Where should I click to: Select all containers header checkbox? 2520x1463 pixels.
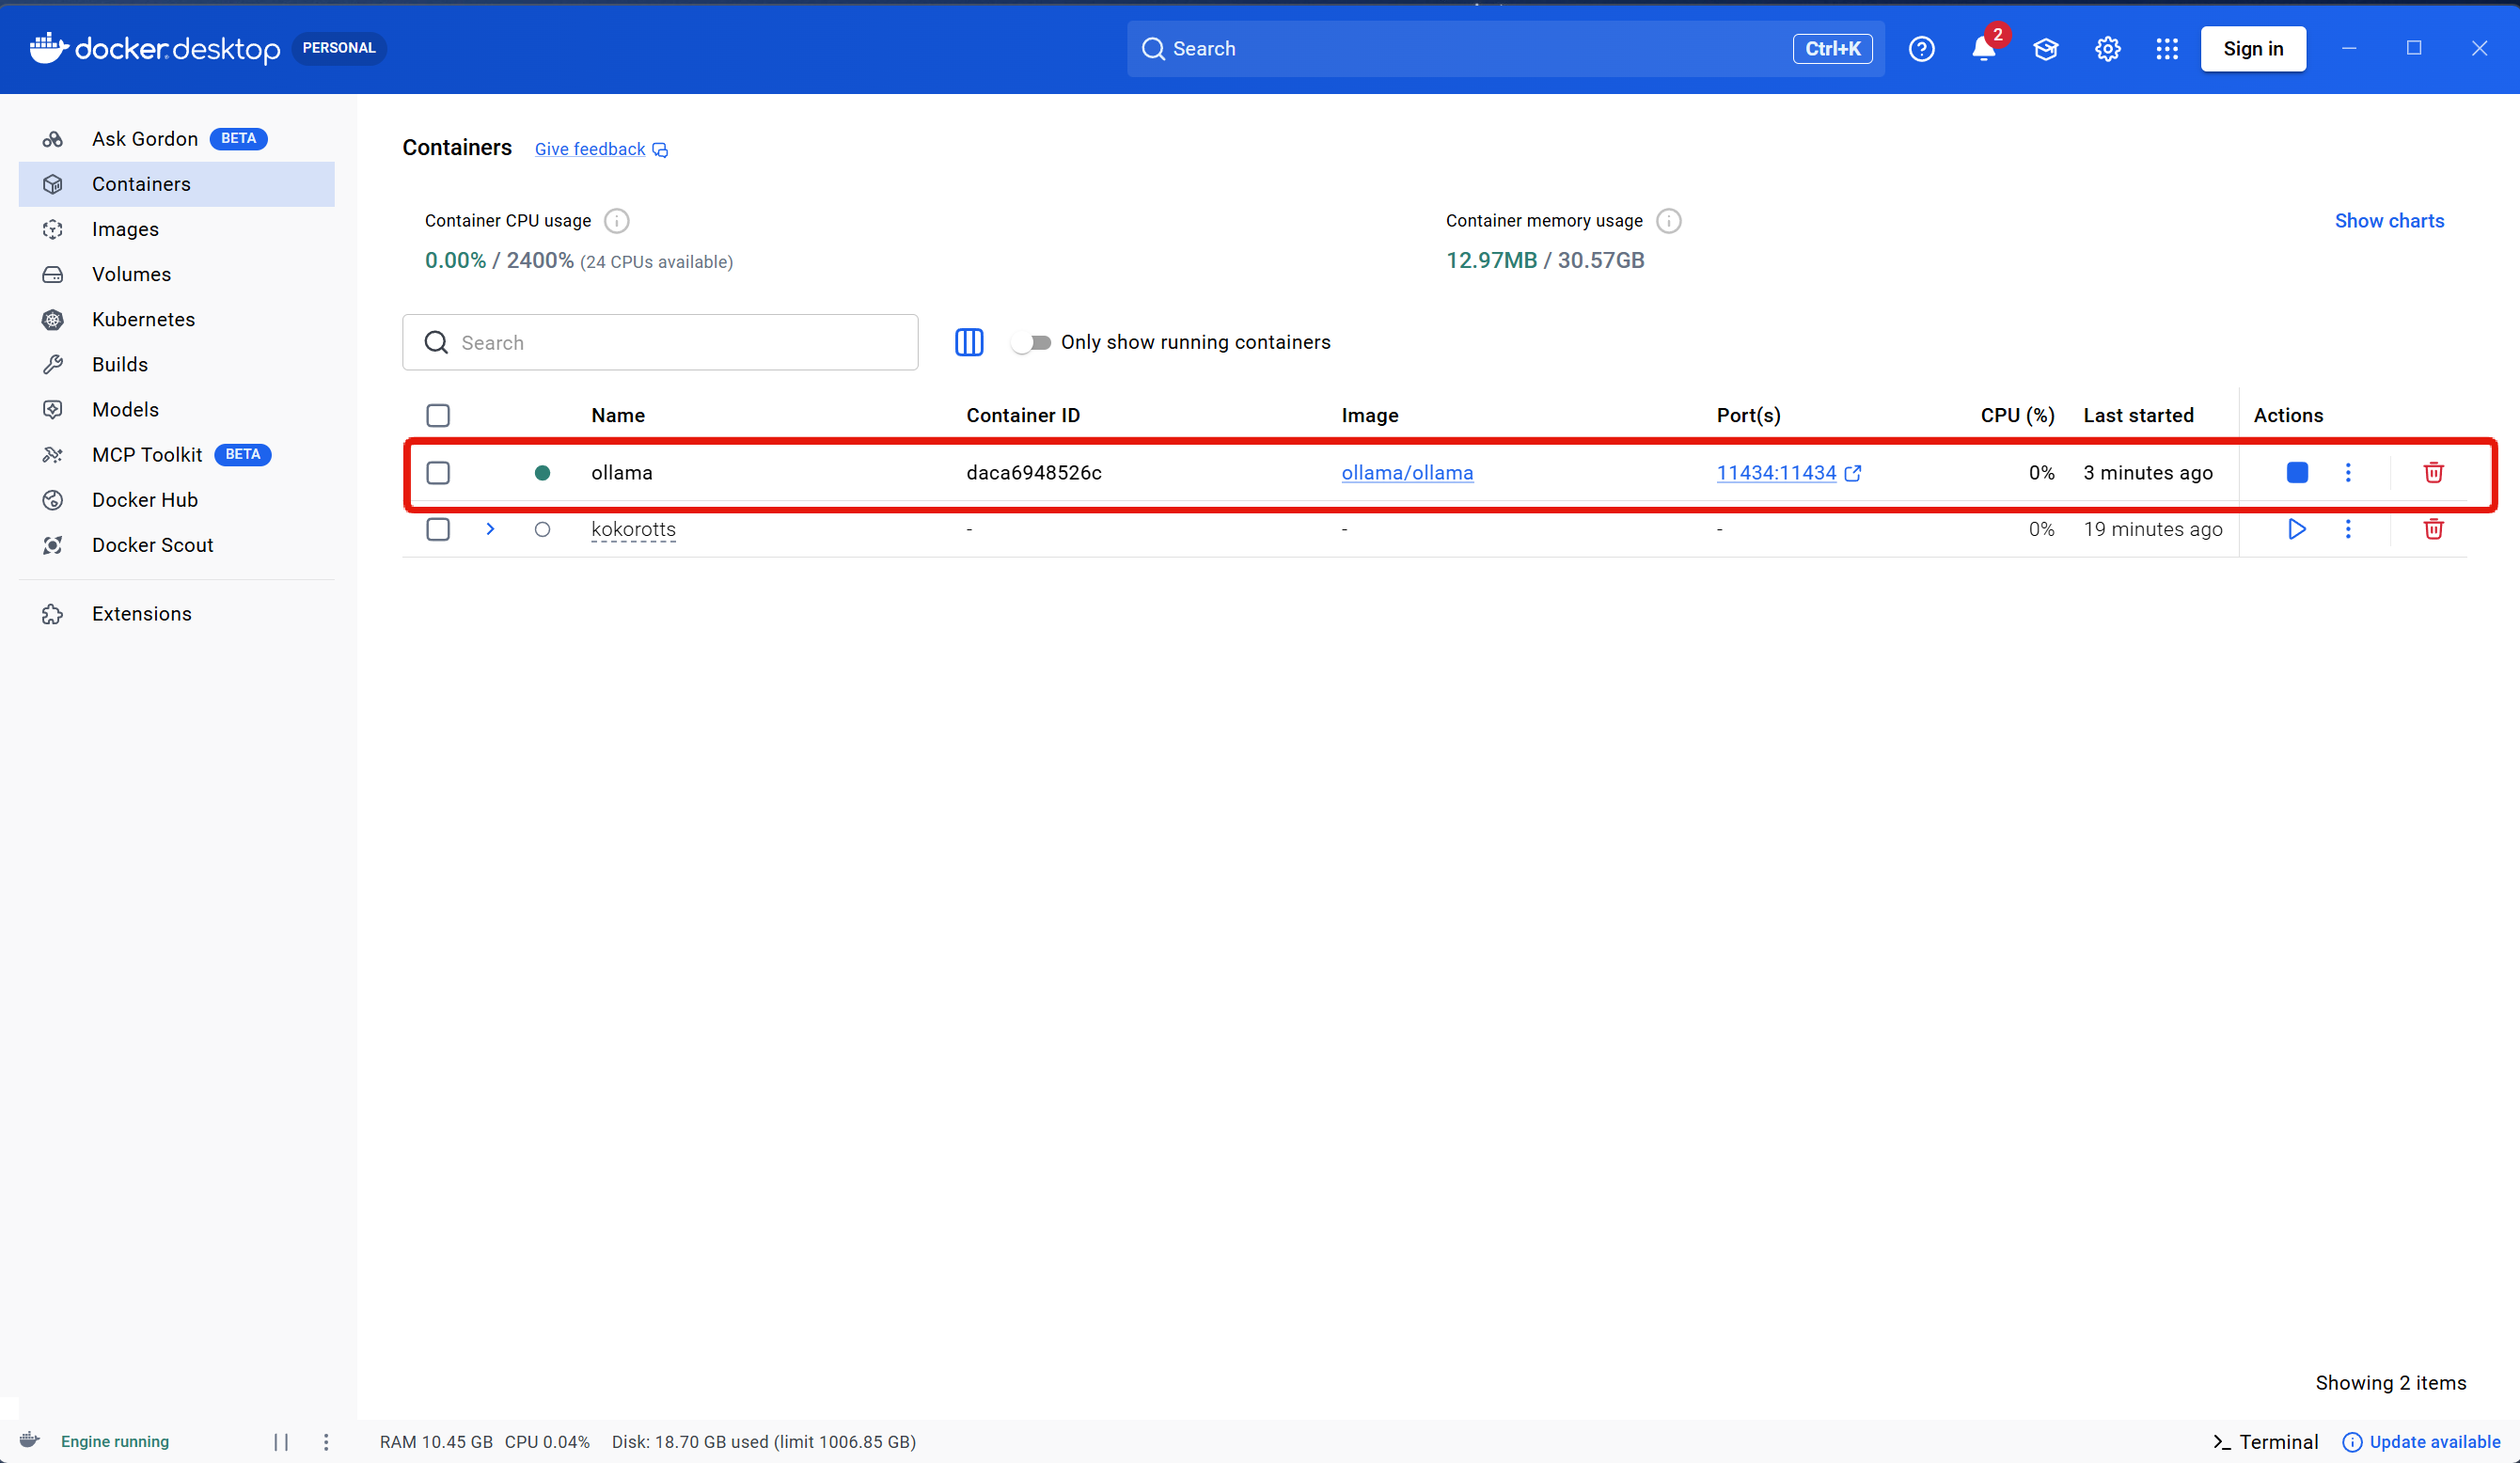click(x=438, y=415)
